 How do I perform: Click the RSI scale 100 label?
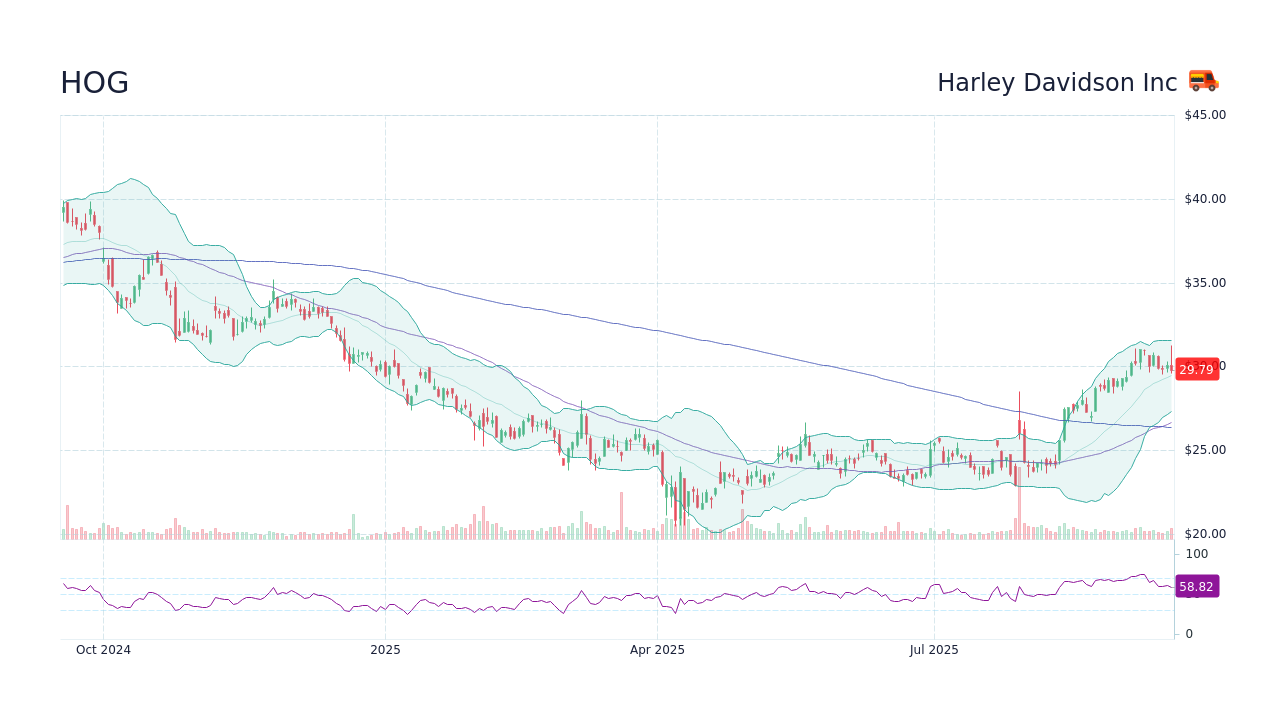tap(1197, 554)
